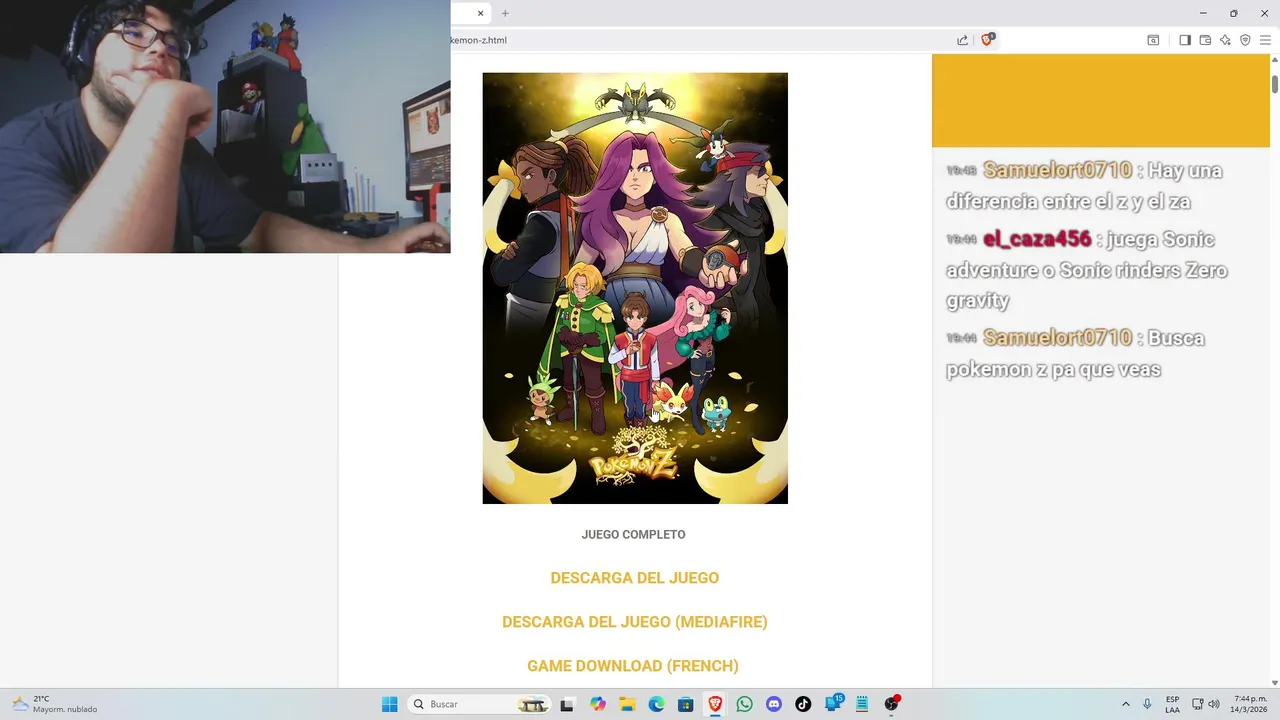Show hidden system tray icons
The height and width of the screenshot is (720, 1280).
click(x=1125, y=704)
